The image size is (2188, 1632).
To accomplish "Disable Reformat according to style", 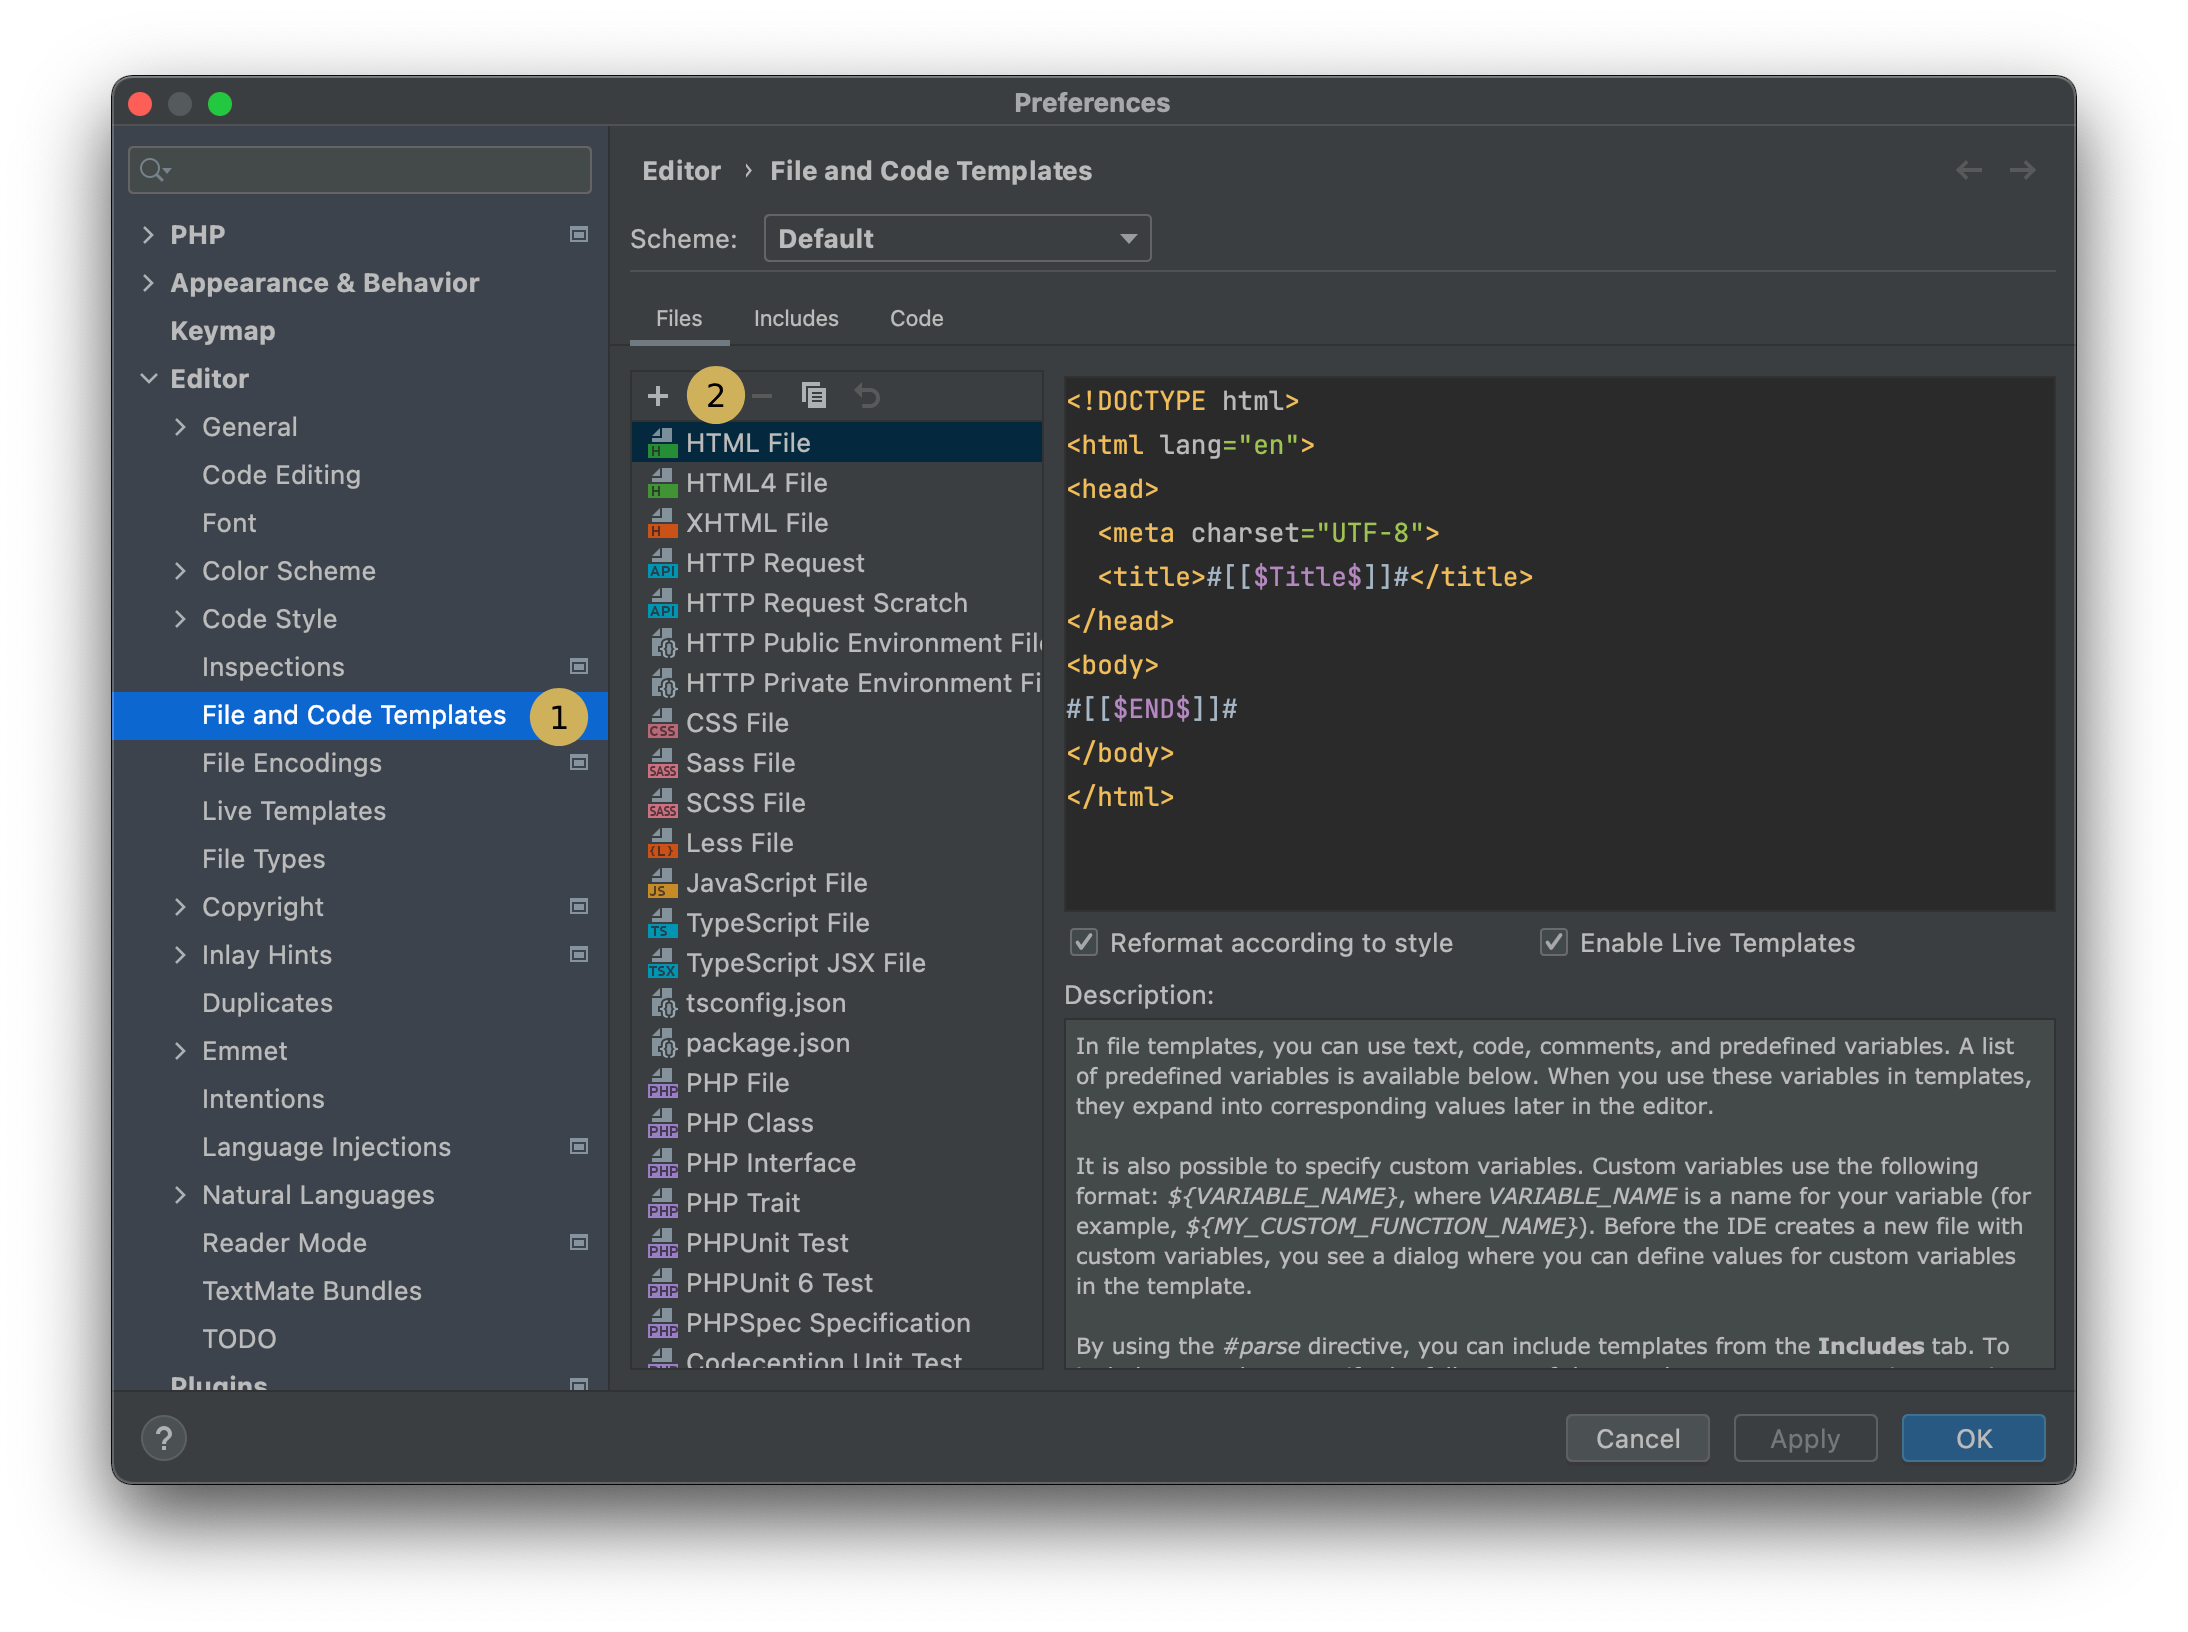I will coord(1084,942).
